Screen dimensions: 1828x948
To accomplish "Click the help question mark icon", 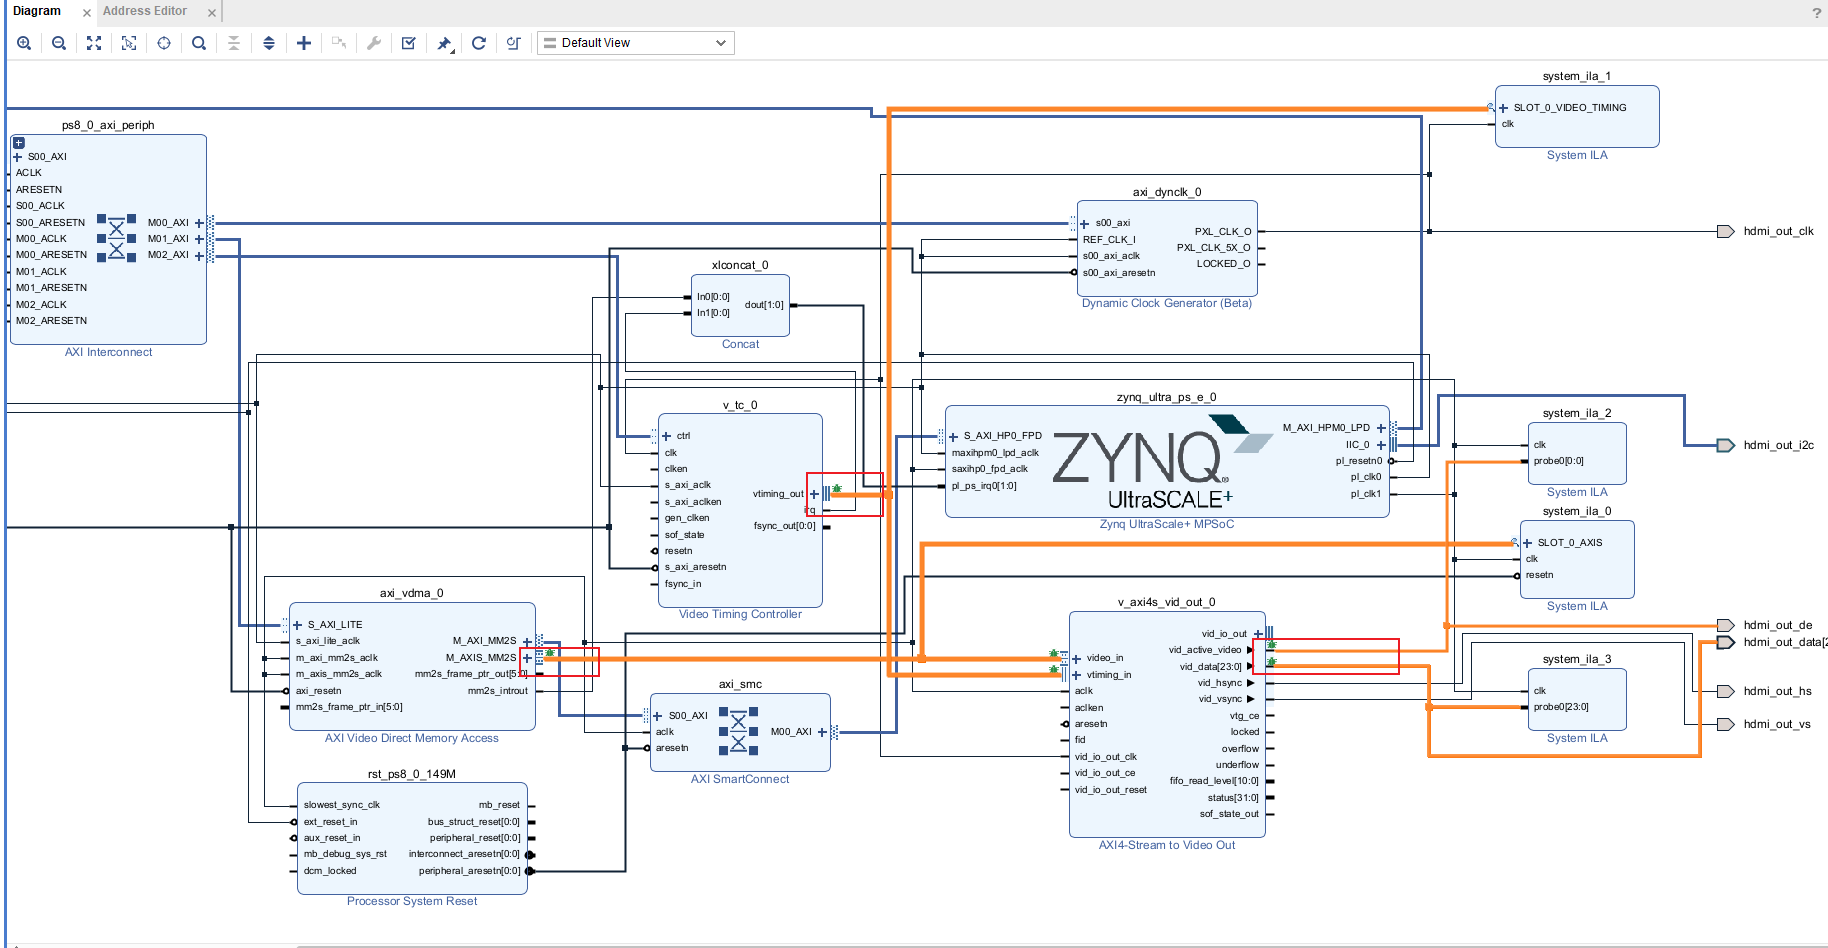I will click(x=1817, y=12).
